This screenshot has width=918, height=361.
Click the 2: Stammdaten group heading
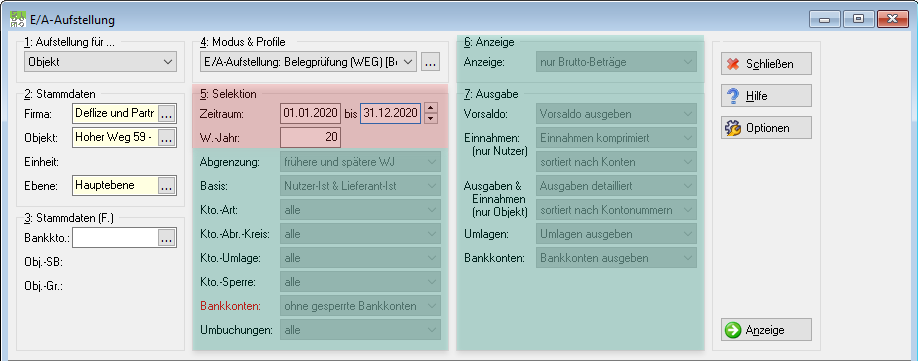(x=60, y=94)
